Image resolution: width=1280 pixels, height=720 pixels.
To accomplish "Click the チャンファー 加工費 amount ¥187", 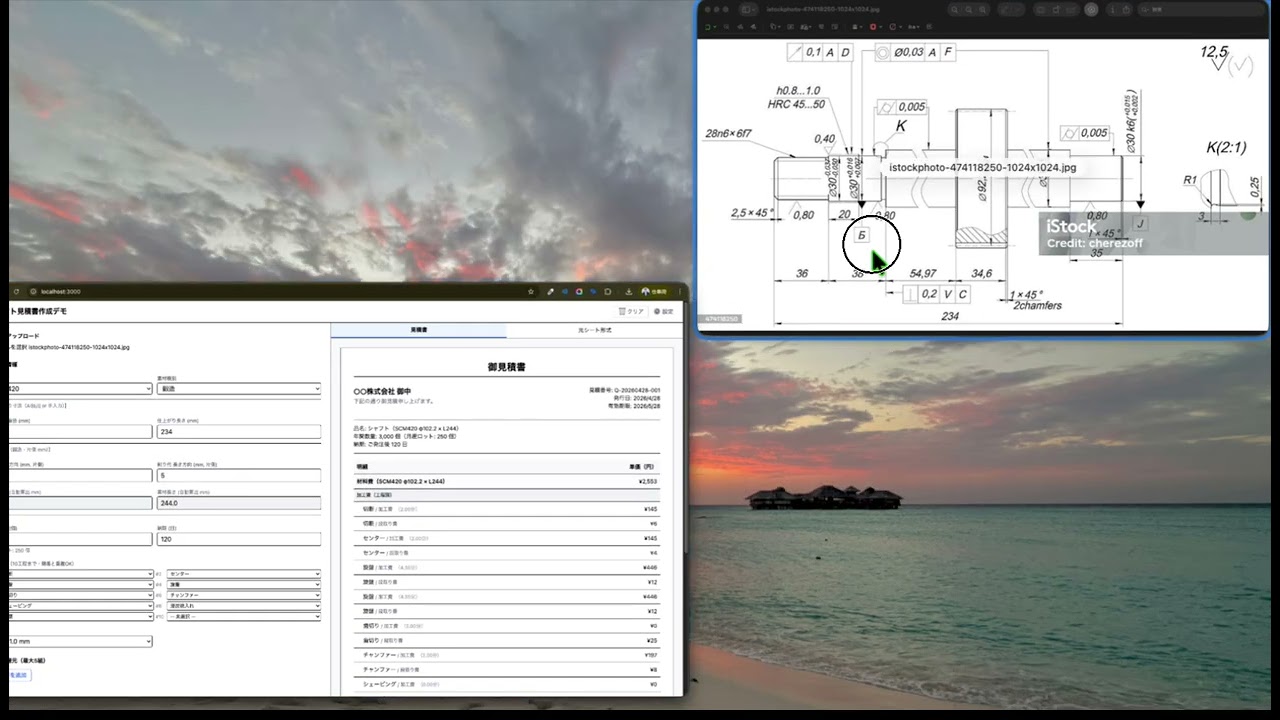I will coord(650,655).
